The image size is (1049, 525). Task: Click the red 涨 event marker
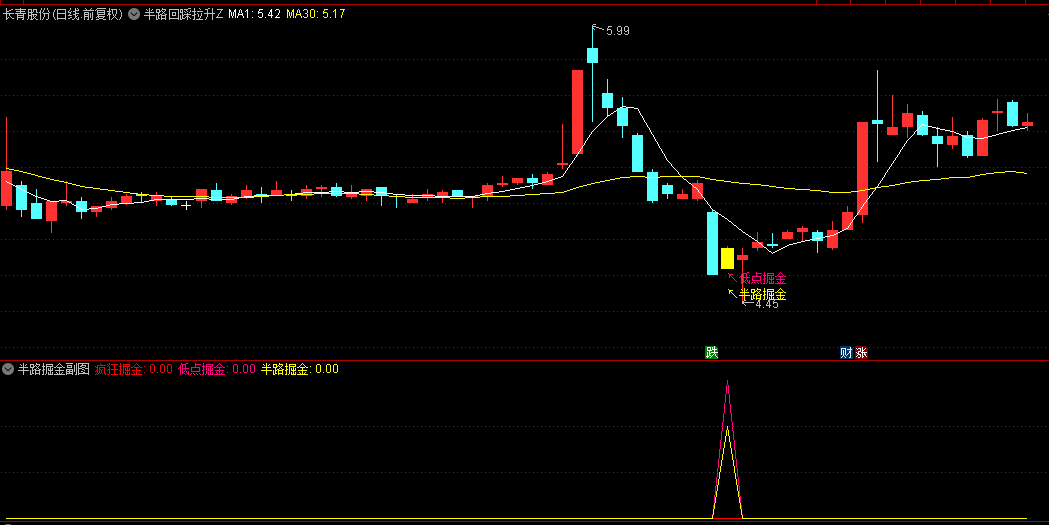(x=861, y=352)
